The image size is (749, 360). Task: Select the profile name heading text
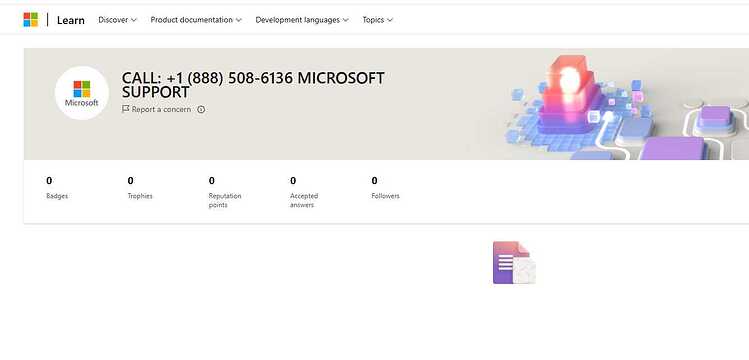coord(253,85)
